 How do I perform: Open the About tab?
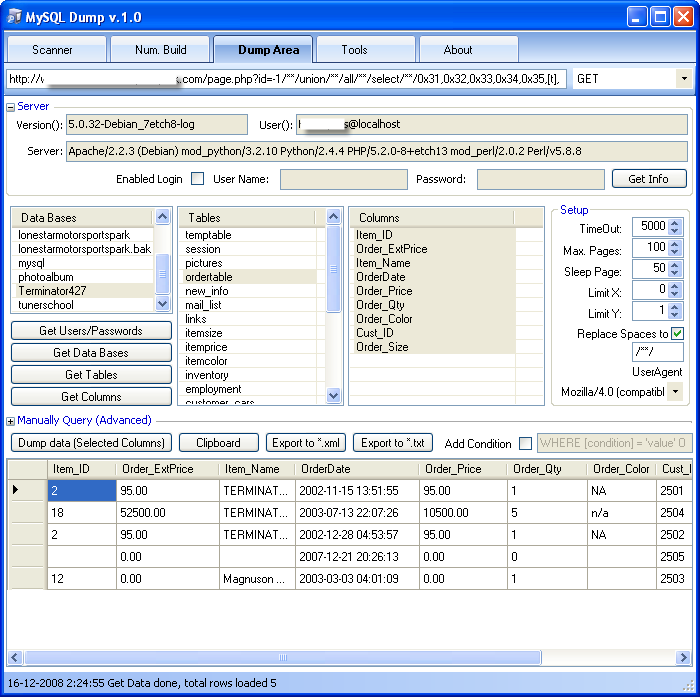tap(469, 50)
